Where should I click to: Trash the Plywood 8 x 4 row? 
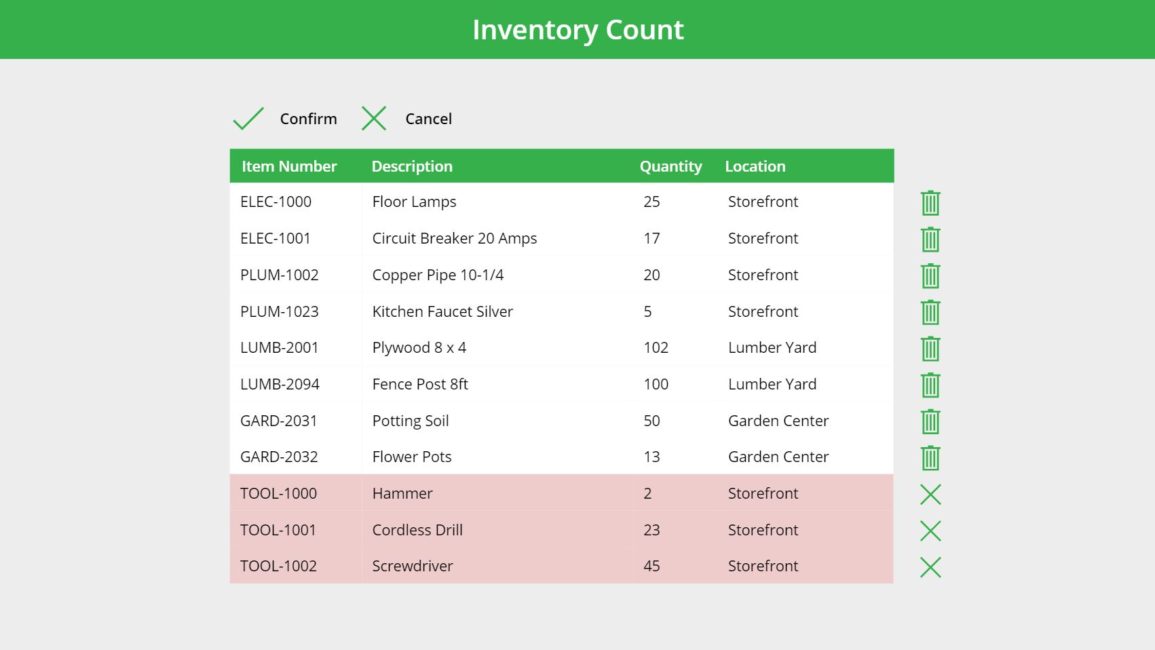click(x=930, y=348)
